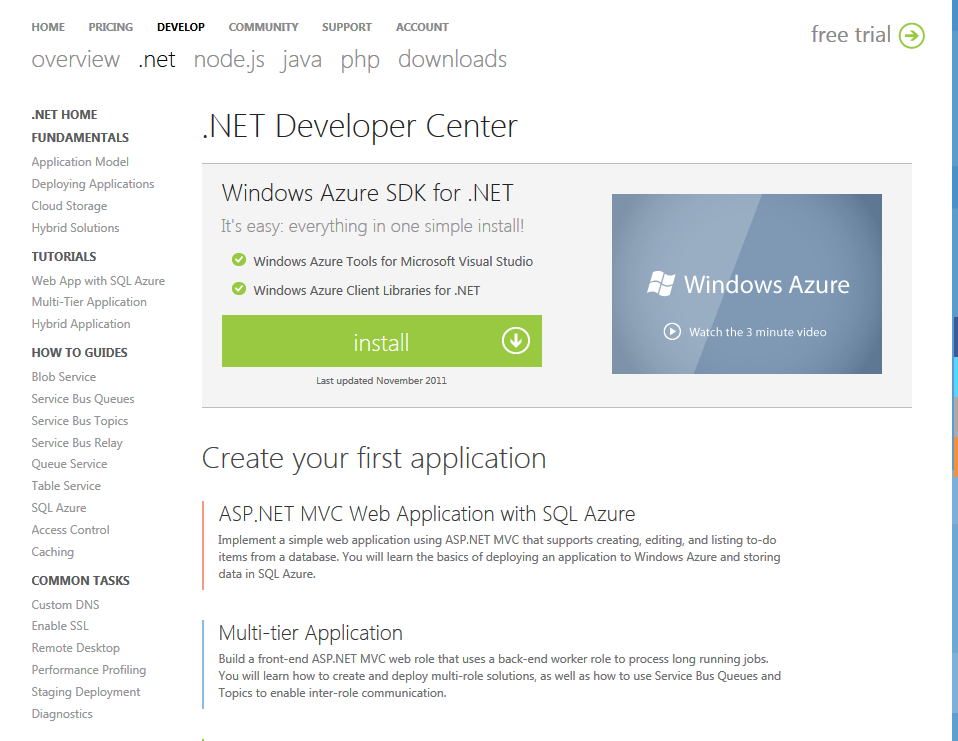Go to .NET HOME in sidebar

click(65, 115)
